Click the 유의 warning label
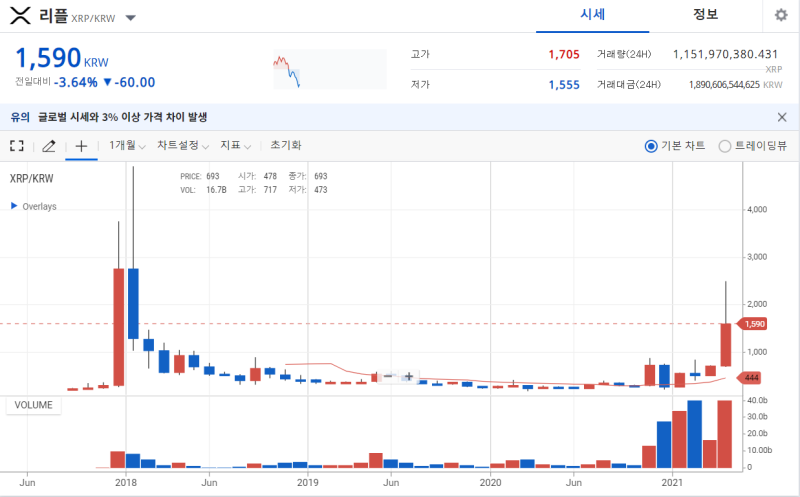800x497 pixels. (20, 117)
